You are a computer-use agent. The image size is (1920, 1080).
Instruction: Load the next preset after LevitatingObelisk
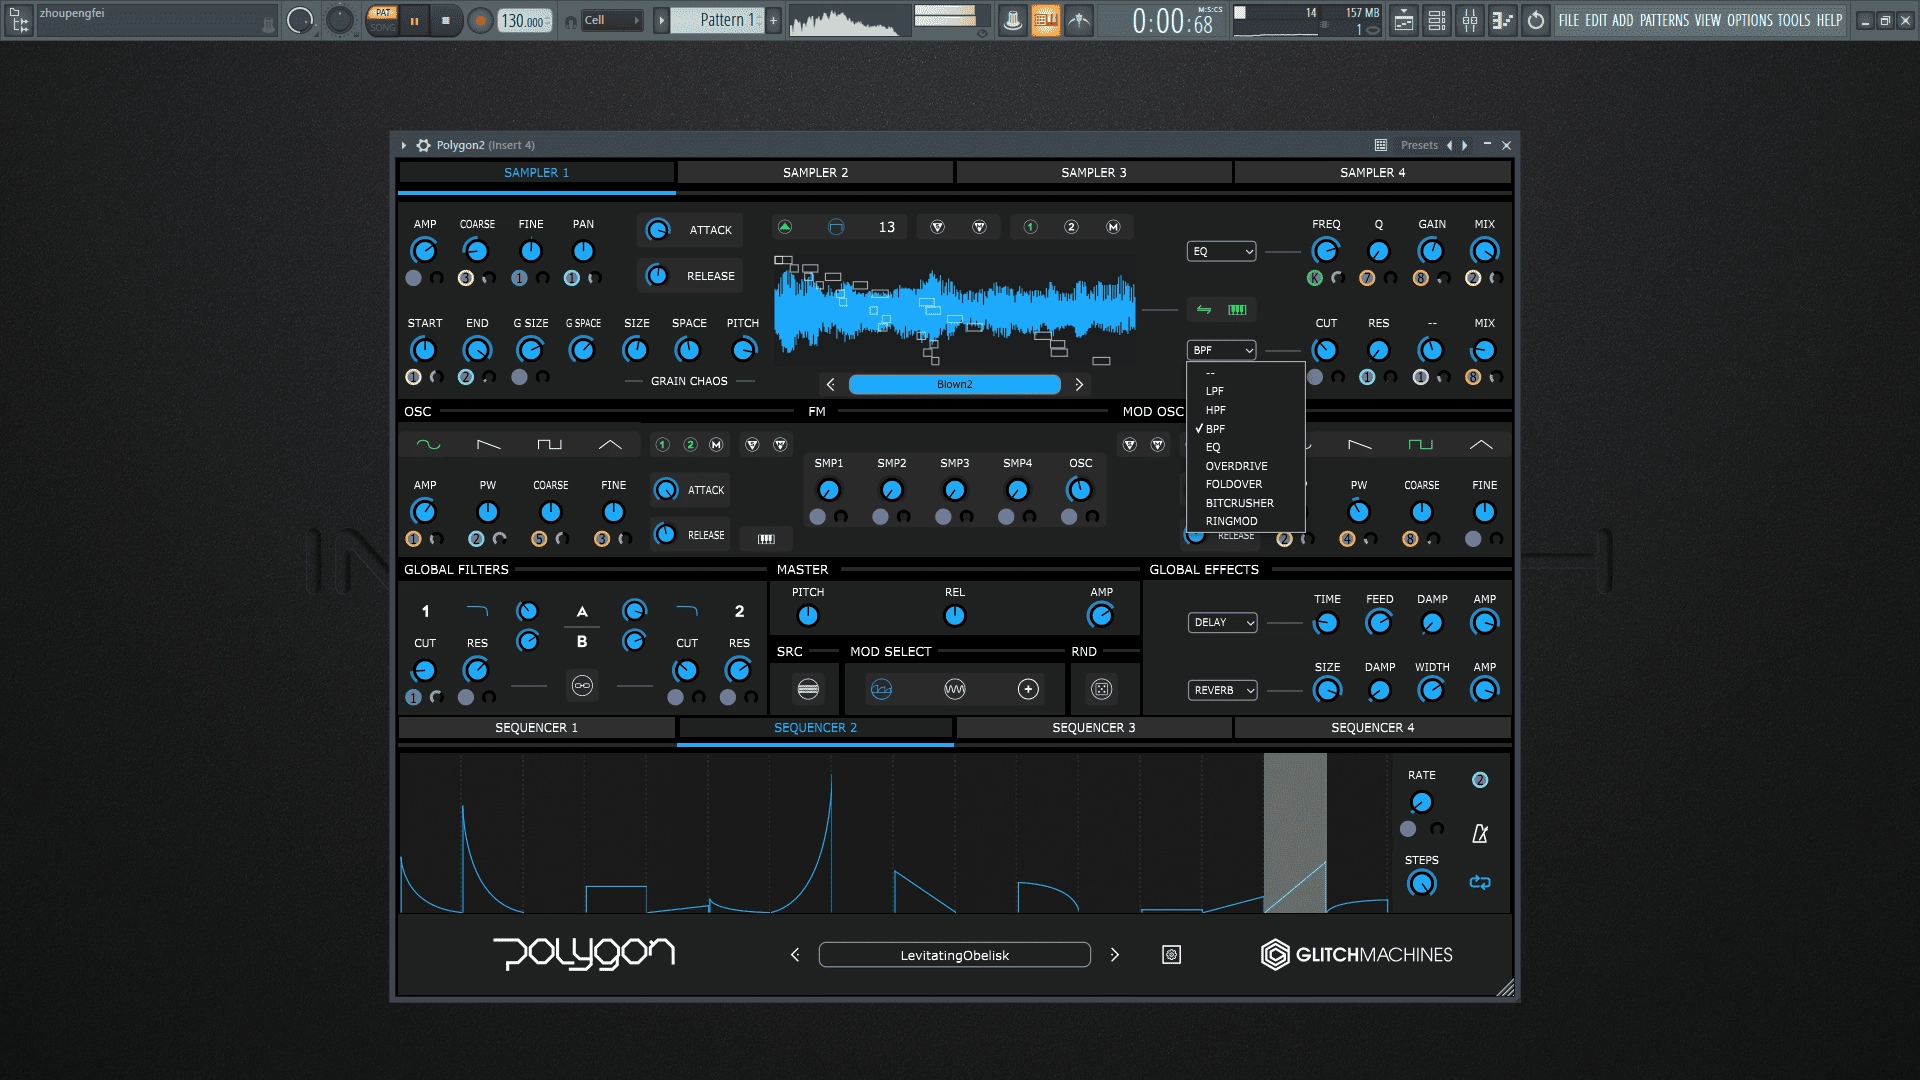tap(1115, 955)
